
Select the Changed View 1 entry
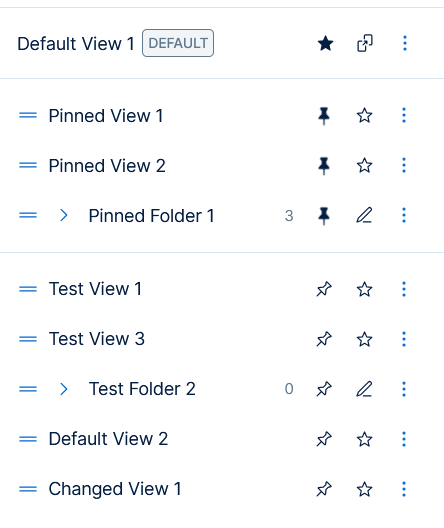coord(115,489)
